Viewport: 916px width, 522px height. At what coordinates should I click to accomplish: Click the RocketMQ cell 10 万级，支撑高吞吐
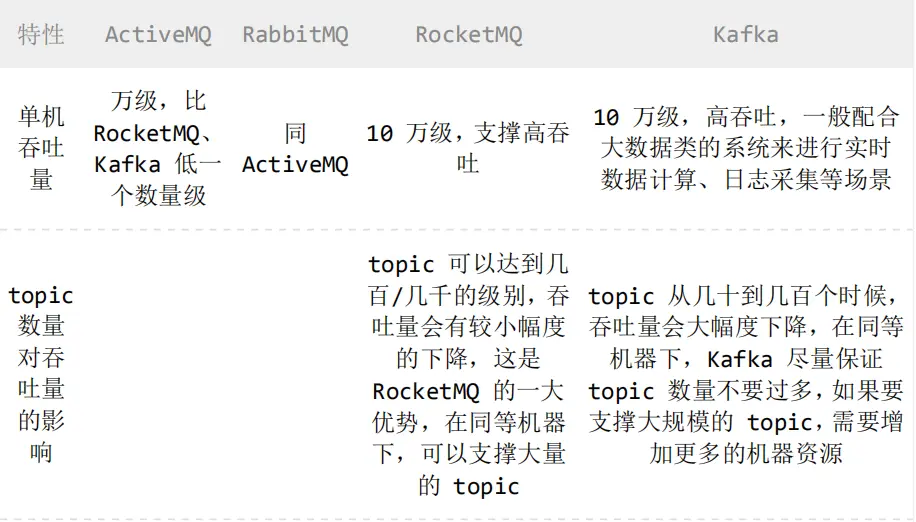tap(469, 148)
